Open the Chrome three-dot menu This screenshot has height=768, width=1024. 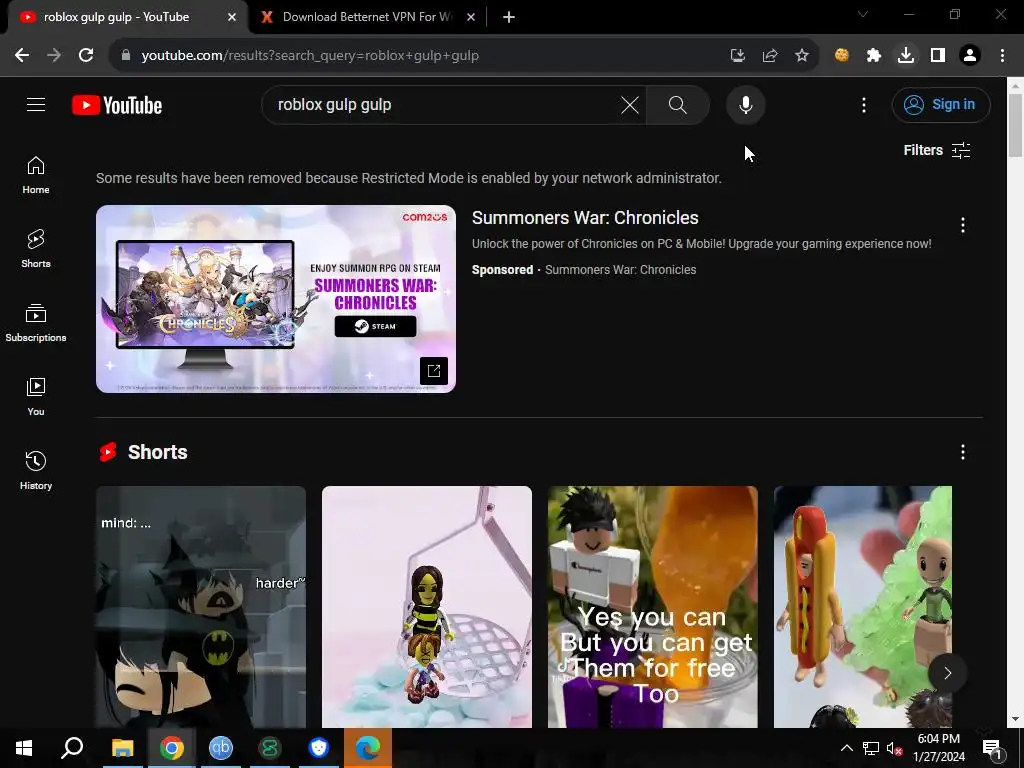[x=1002, y=56]
